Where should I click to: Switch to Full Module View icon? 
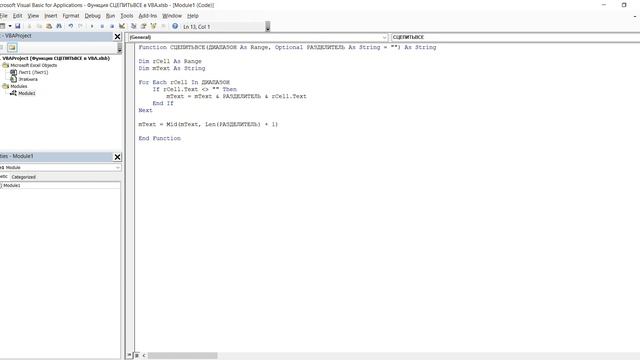click(137, 355)
